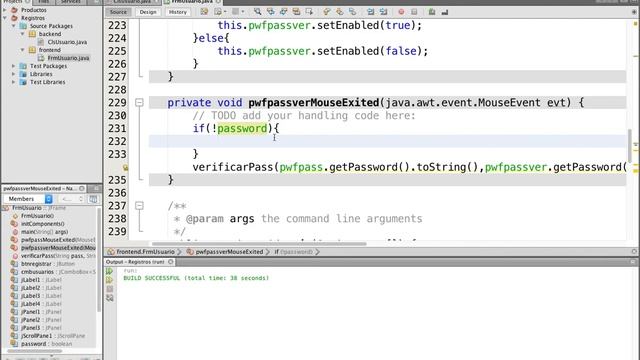This screenshot has width=640, height=360.
Task: Click the Shift Line Left toolbar icon
Action: [370, 12]
